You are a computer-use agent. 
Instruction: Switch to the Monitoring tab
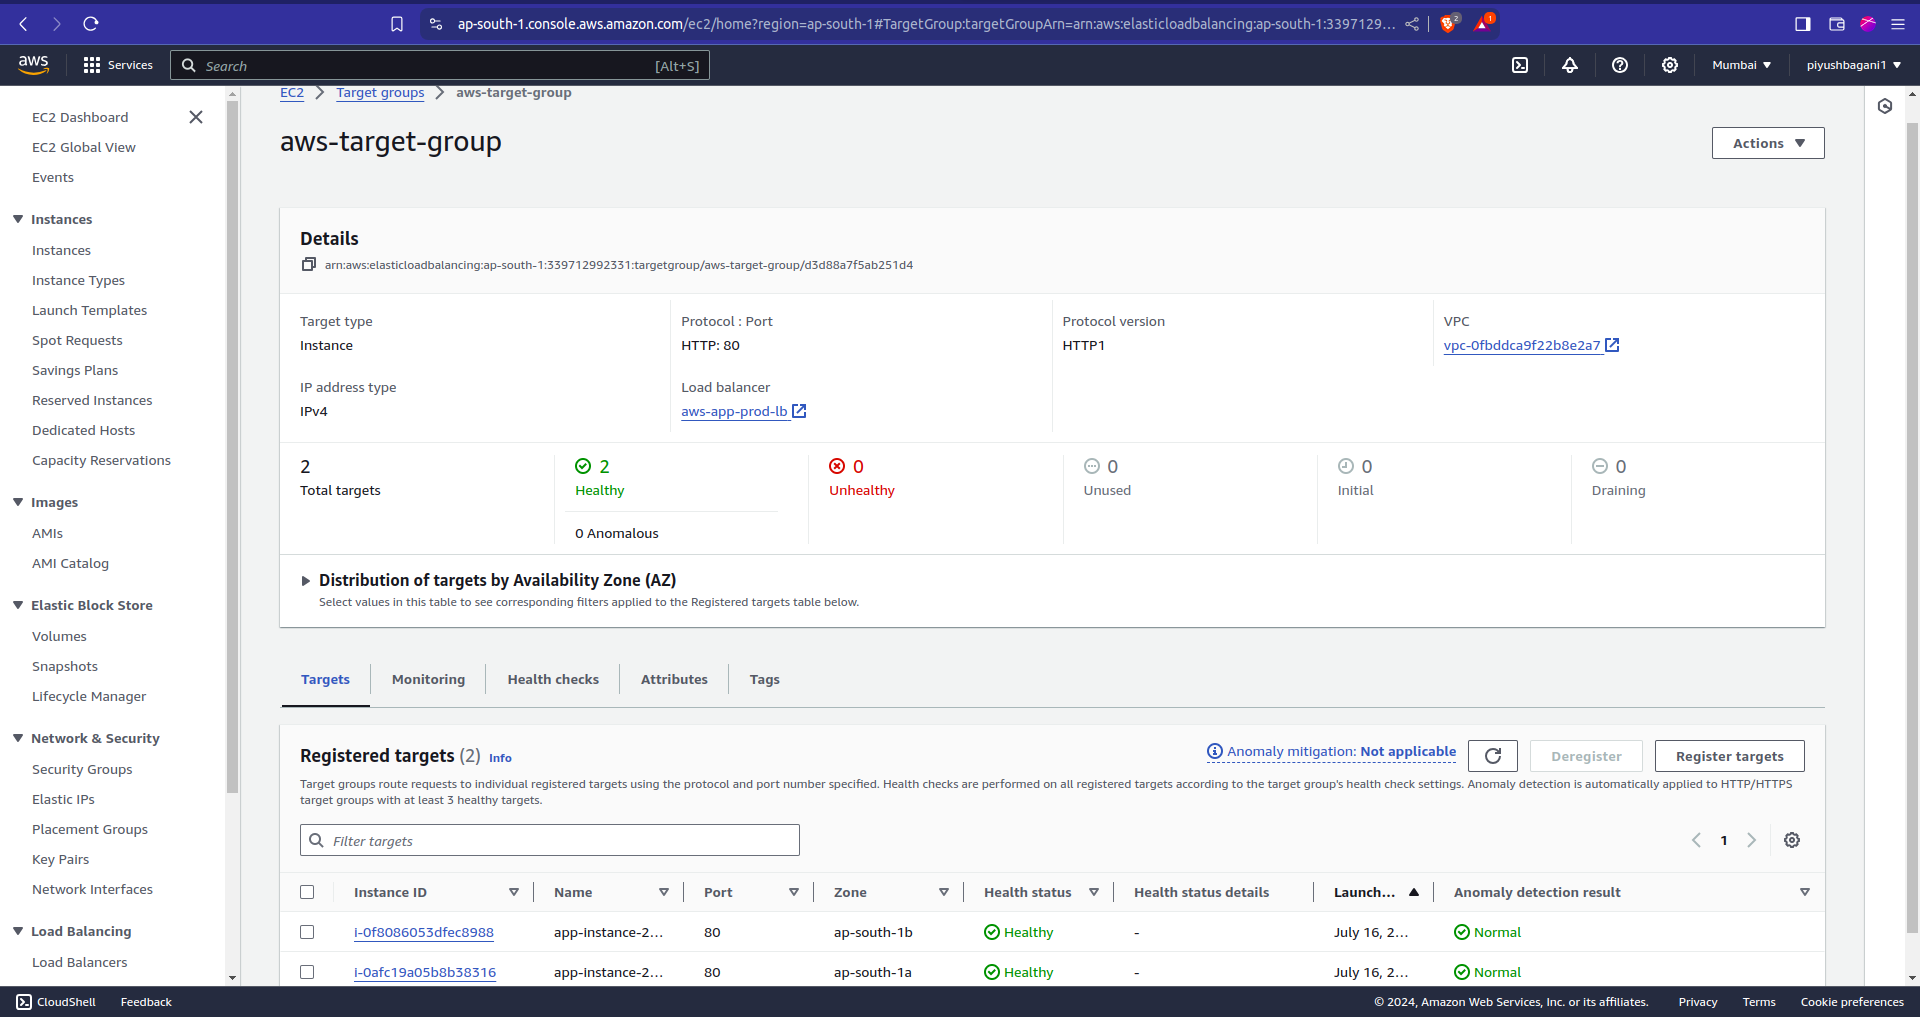(428, 679)
